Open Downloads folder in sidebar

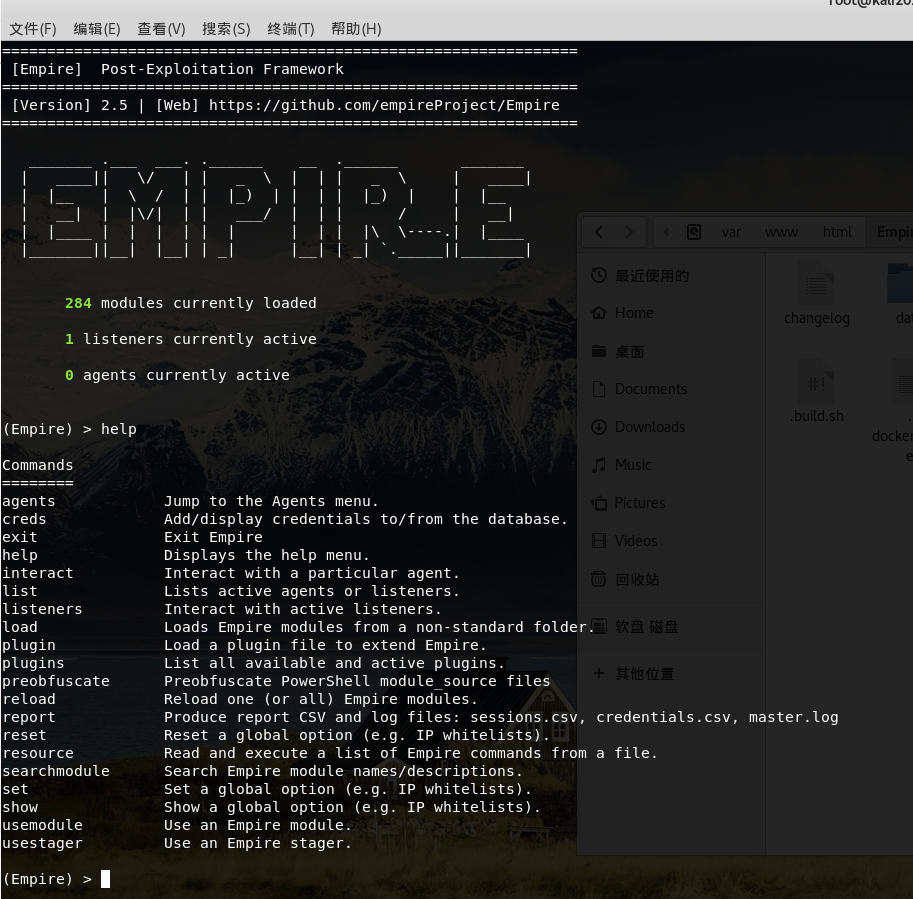(649, 427)
